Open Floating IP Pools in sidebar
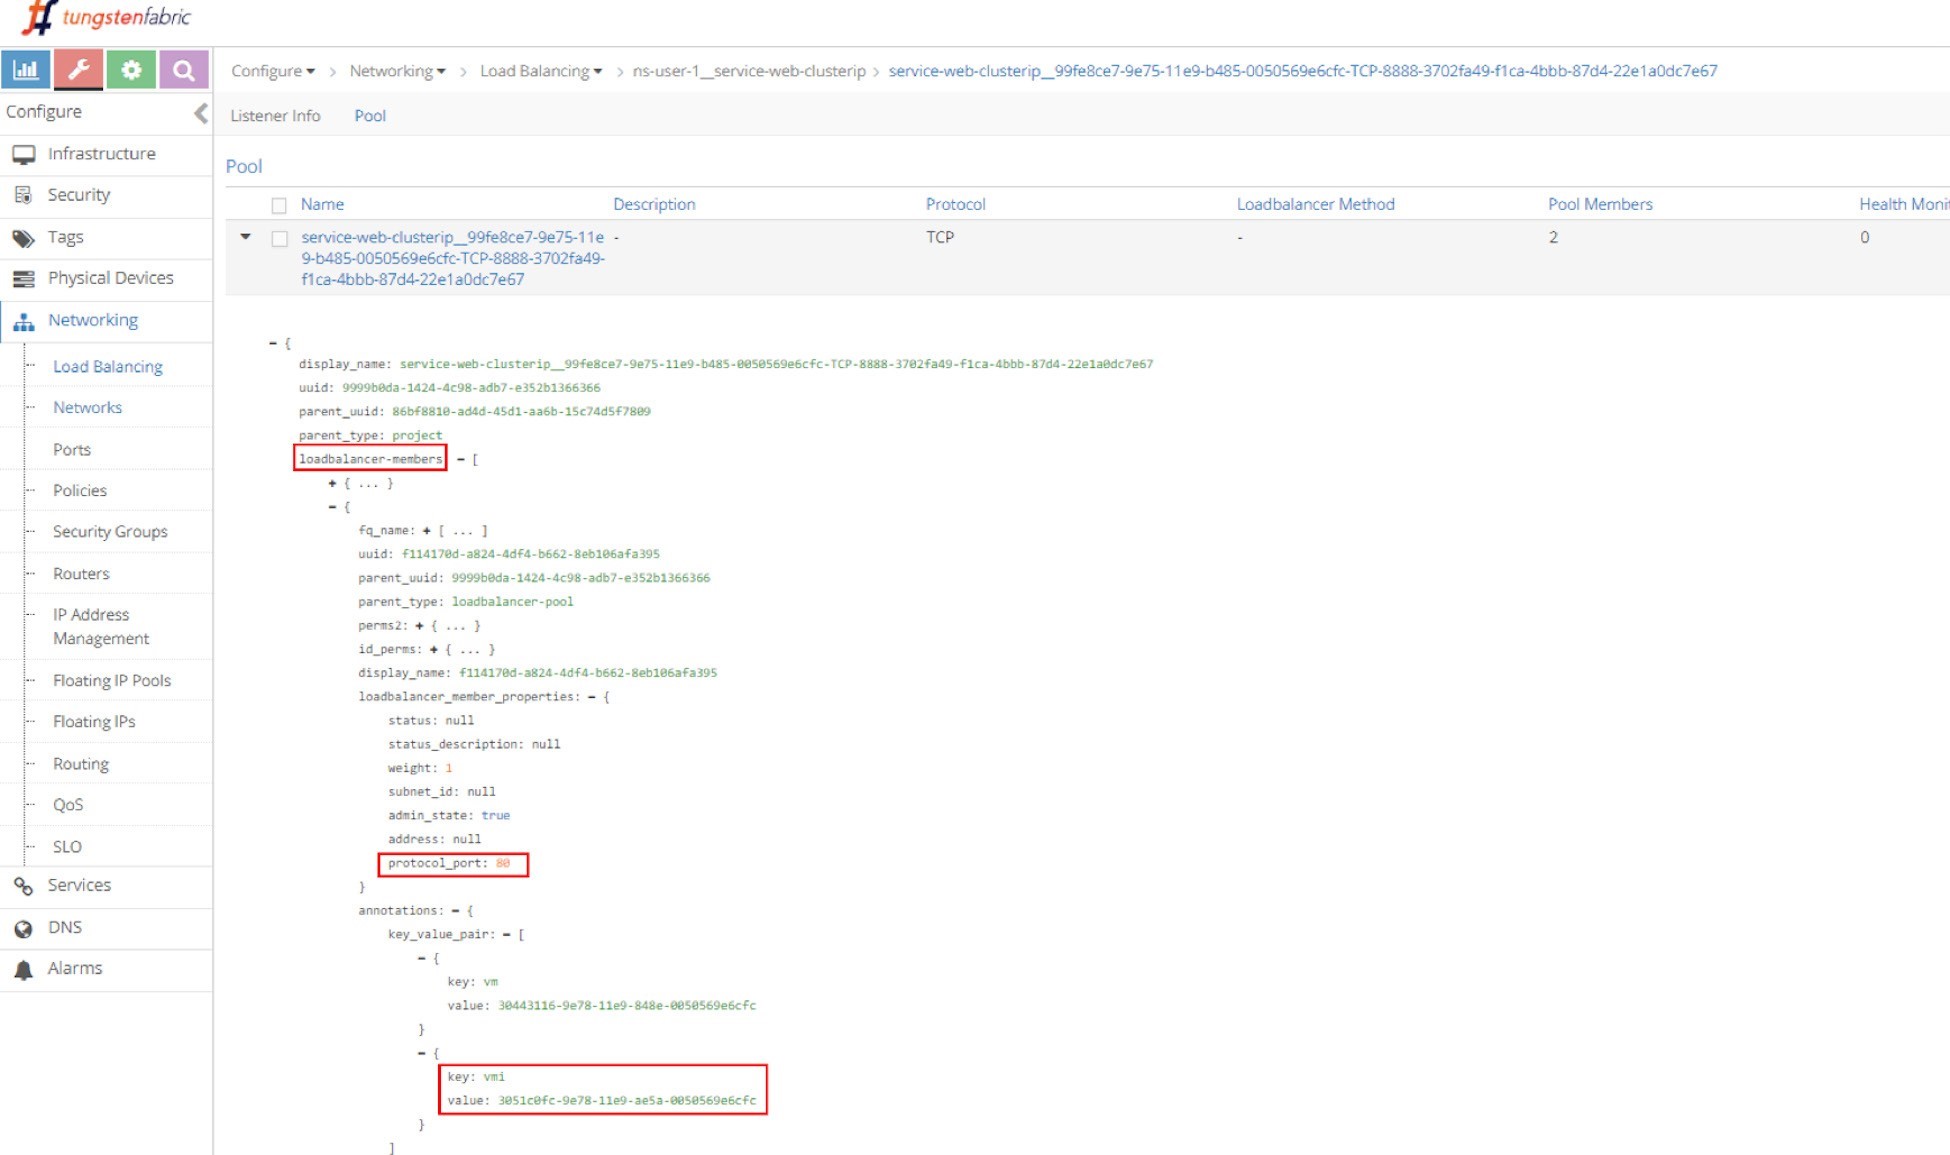The height and width of the screenshot is (1155, 1950). tap(112, 681)
